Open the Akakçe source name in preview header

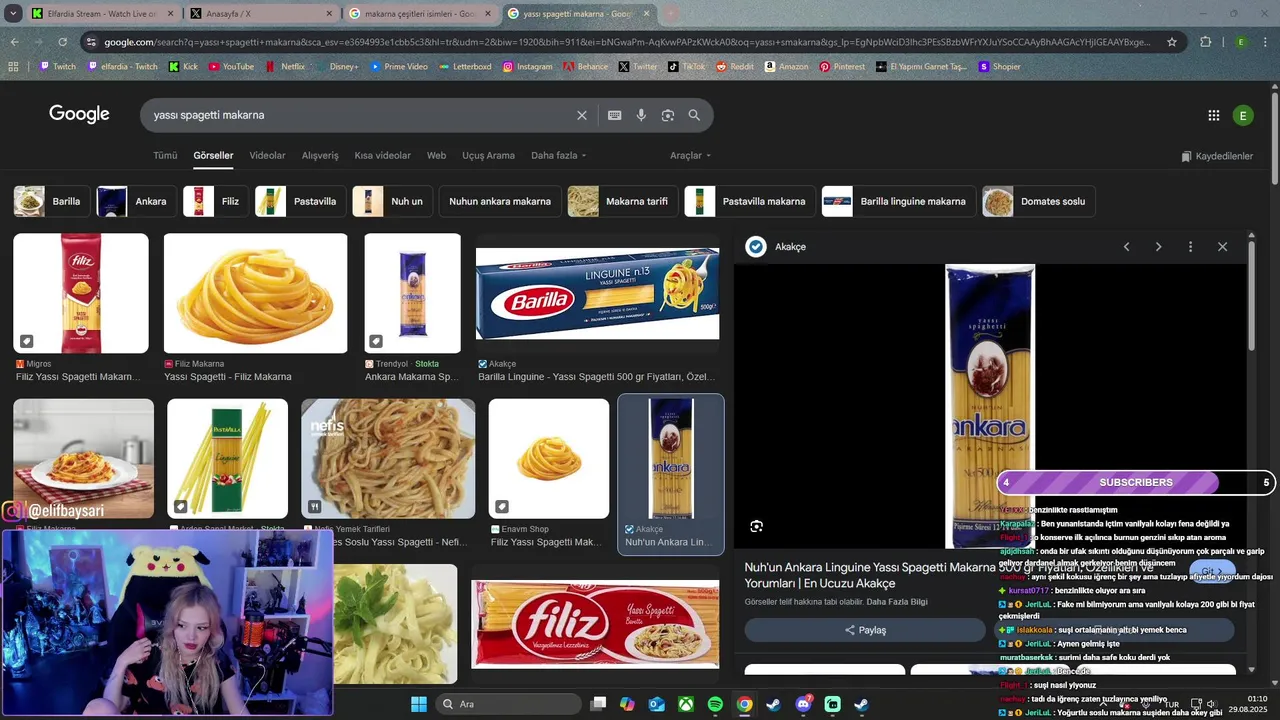[790, 247]
